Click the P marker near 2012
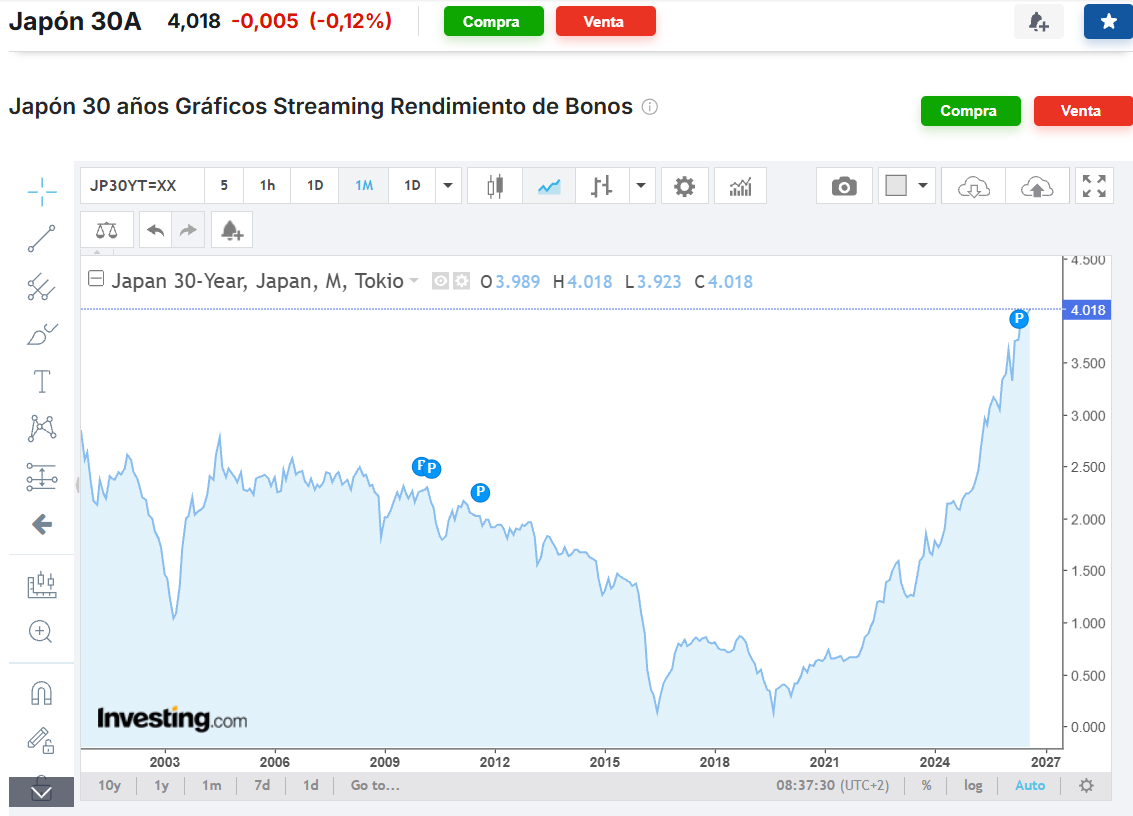The image size is (1133, 816). tap(481, 492)
